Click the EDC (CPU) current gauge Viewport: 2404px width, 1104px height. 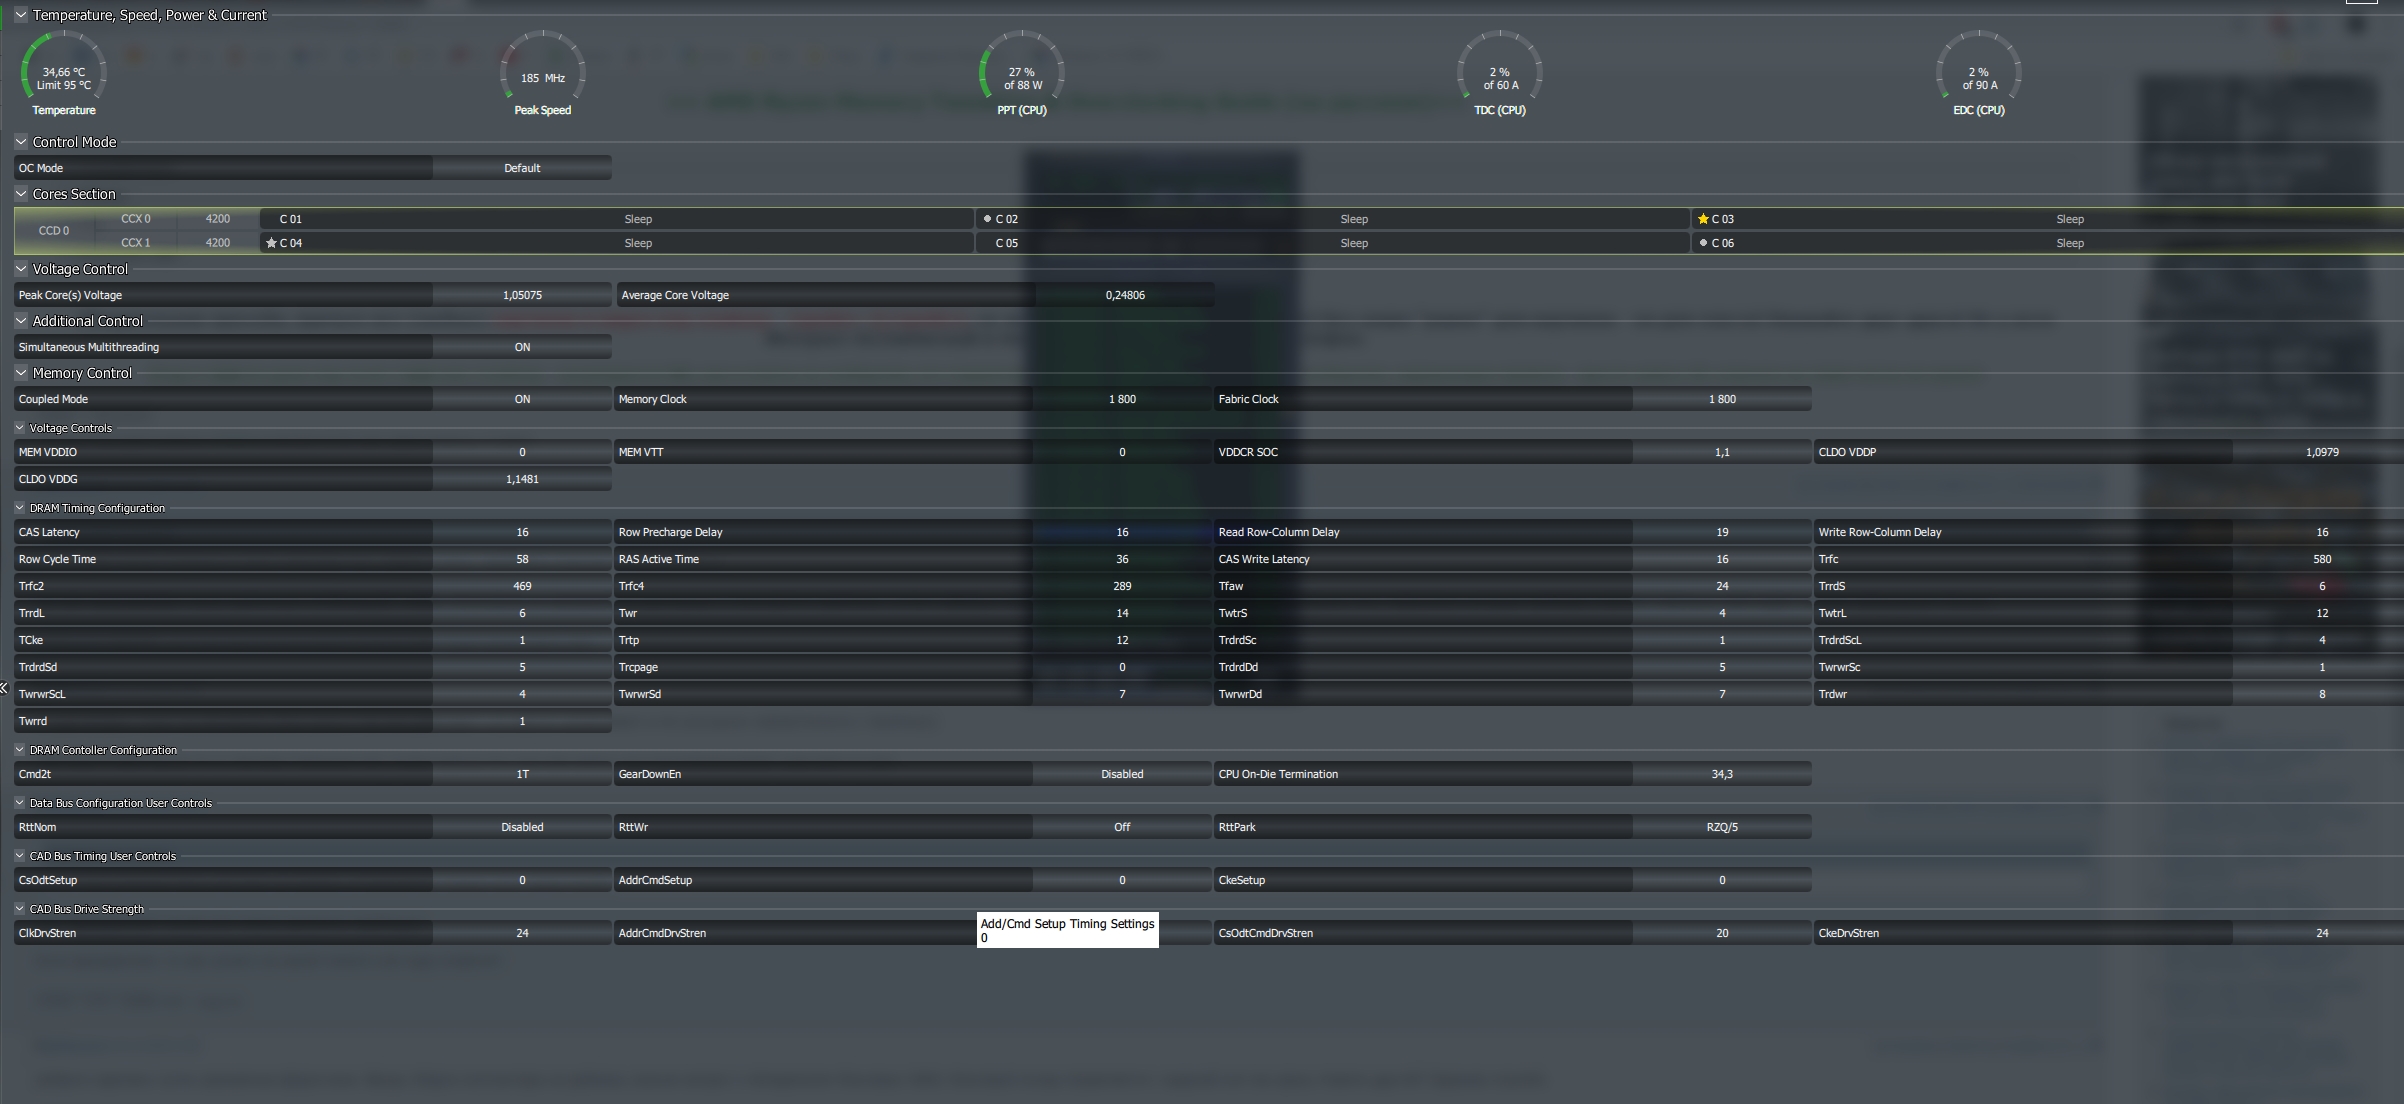1978,73
